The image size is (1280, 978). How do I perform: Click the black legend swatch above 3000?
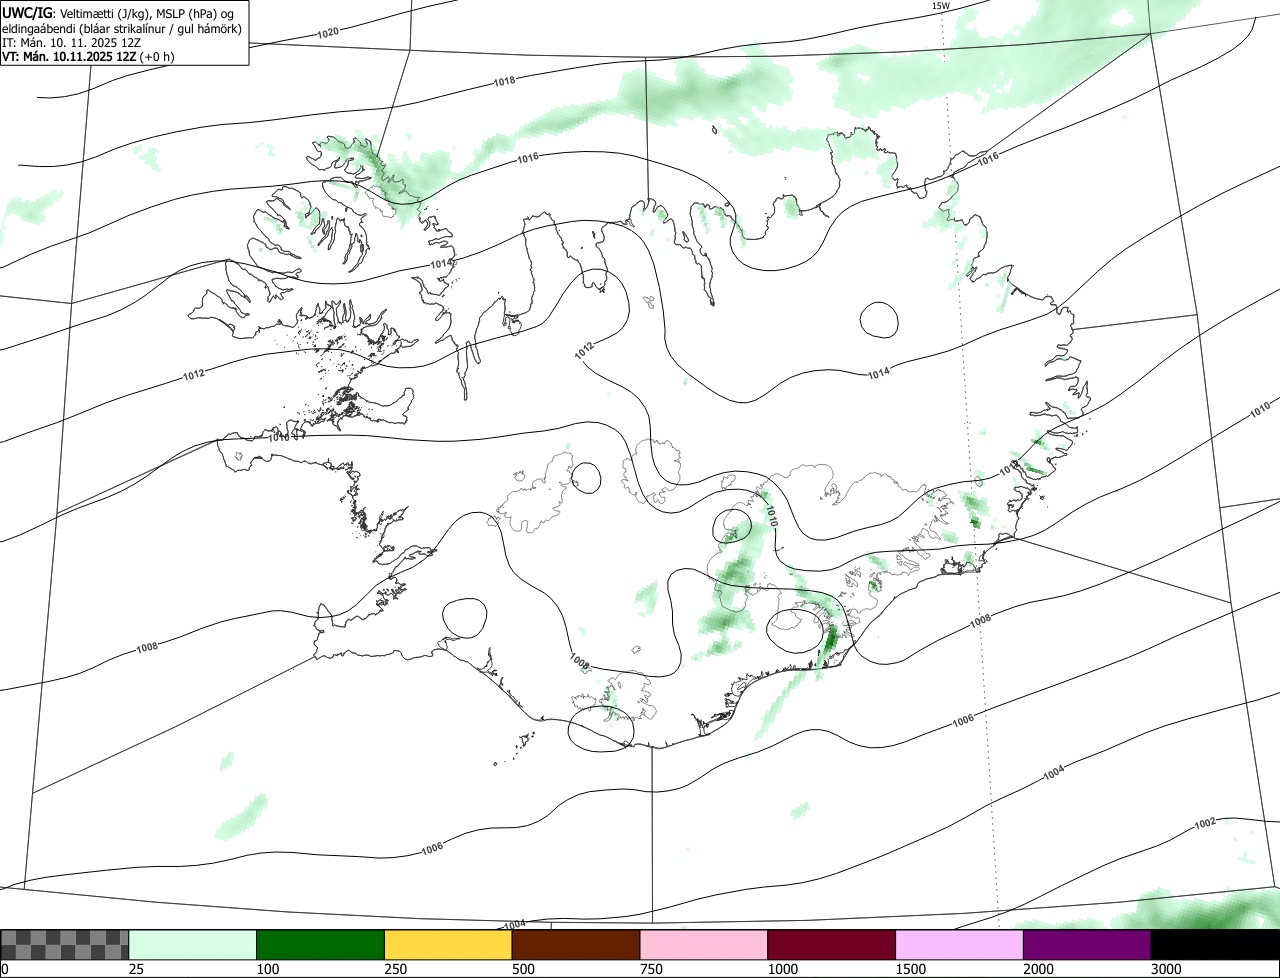(x=1215, y=944)
